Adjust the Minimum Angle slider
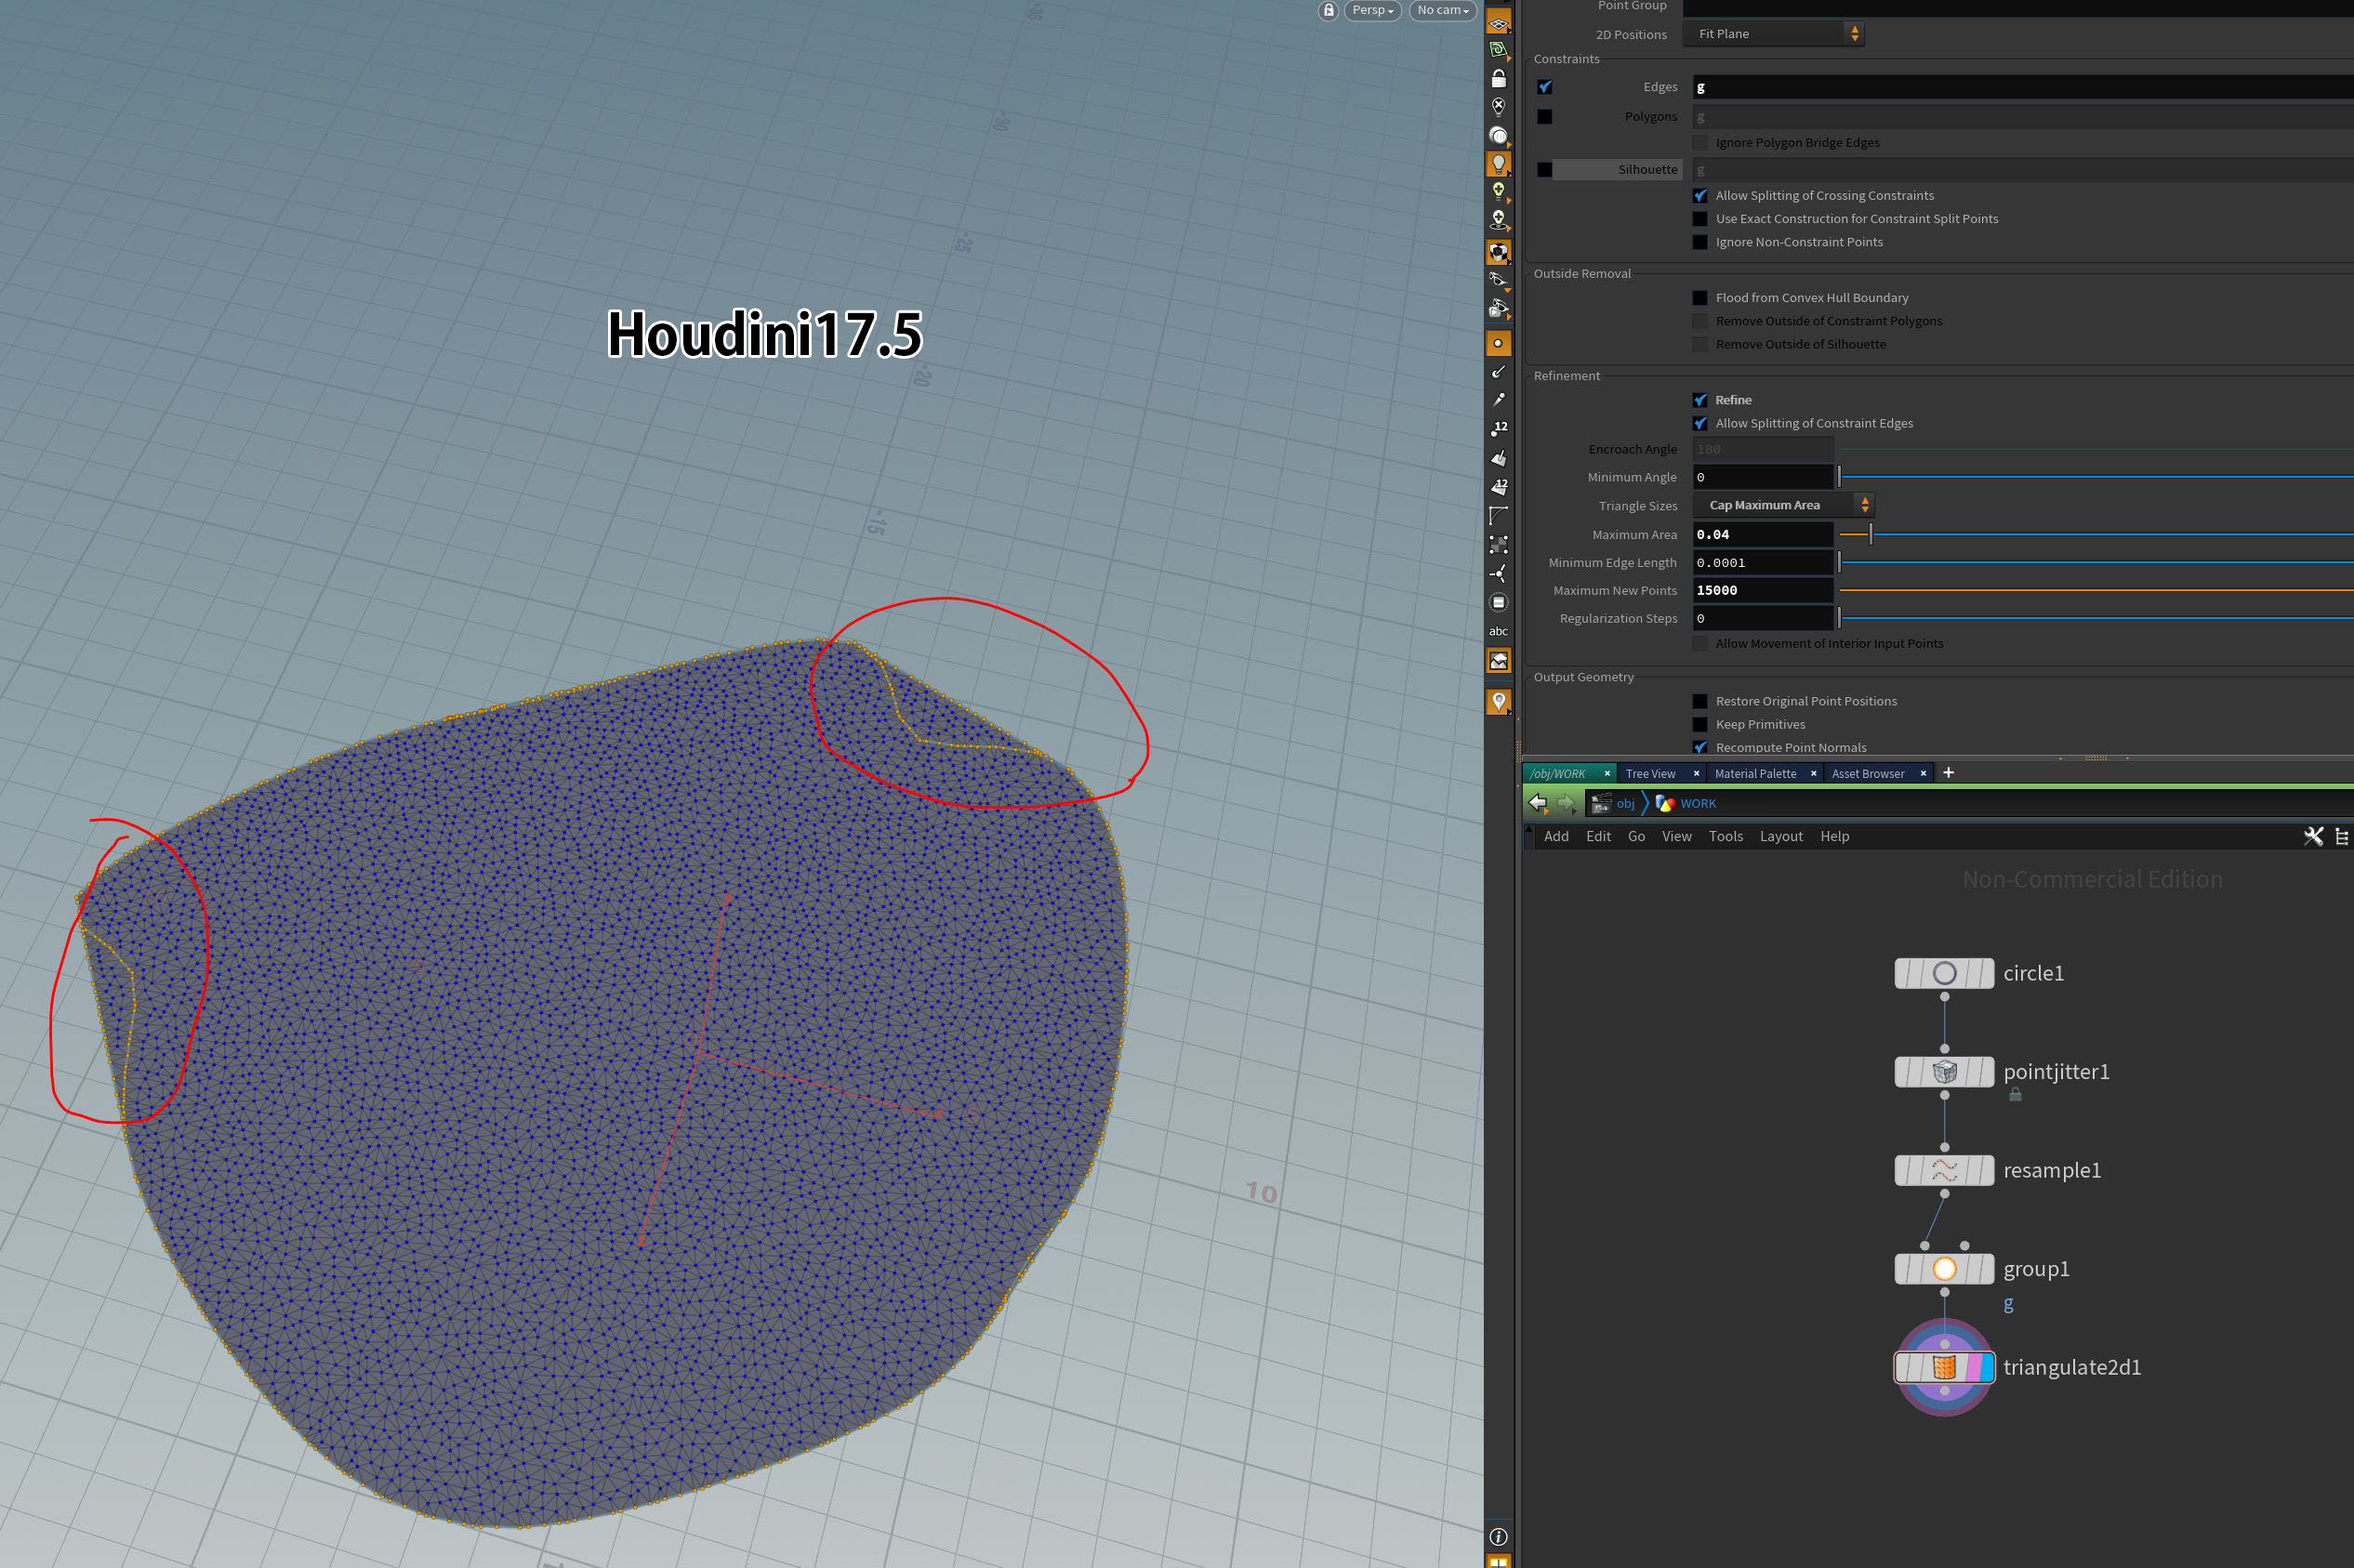 [1839, 477]
